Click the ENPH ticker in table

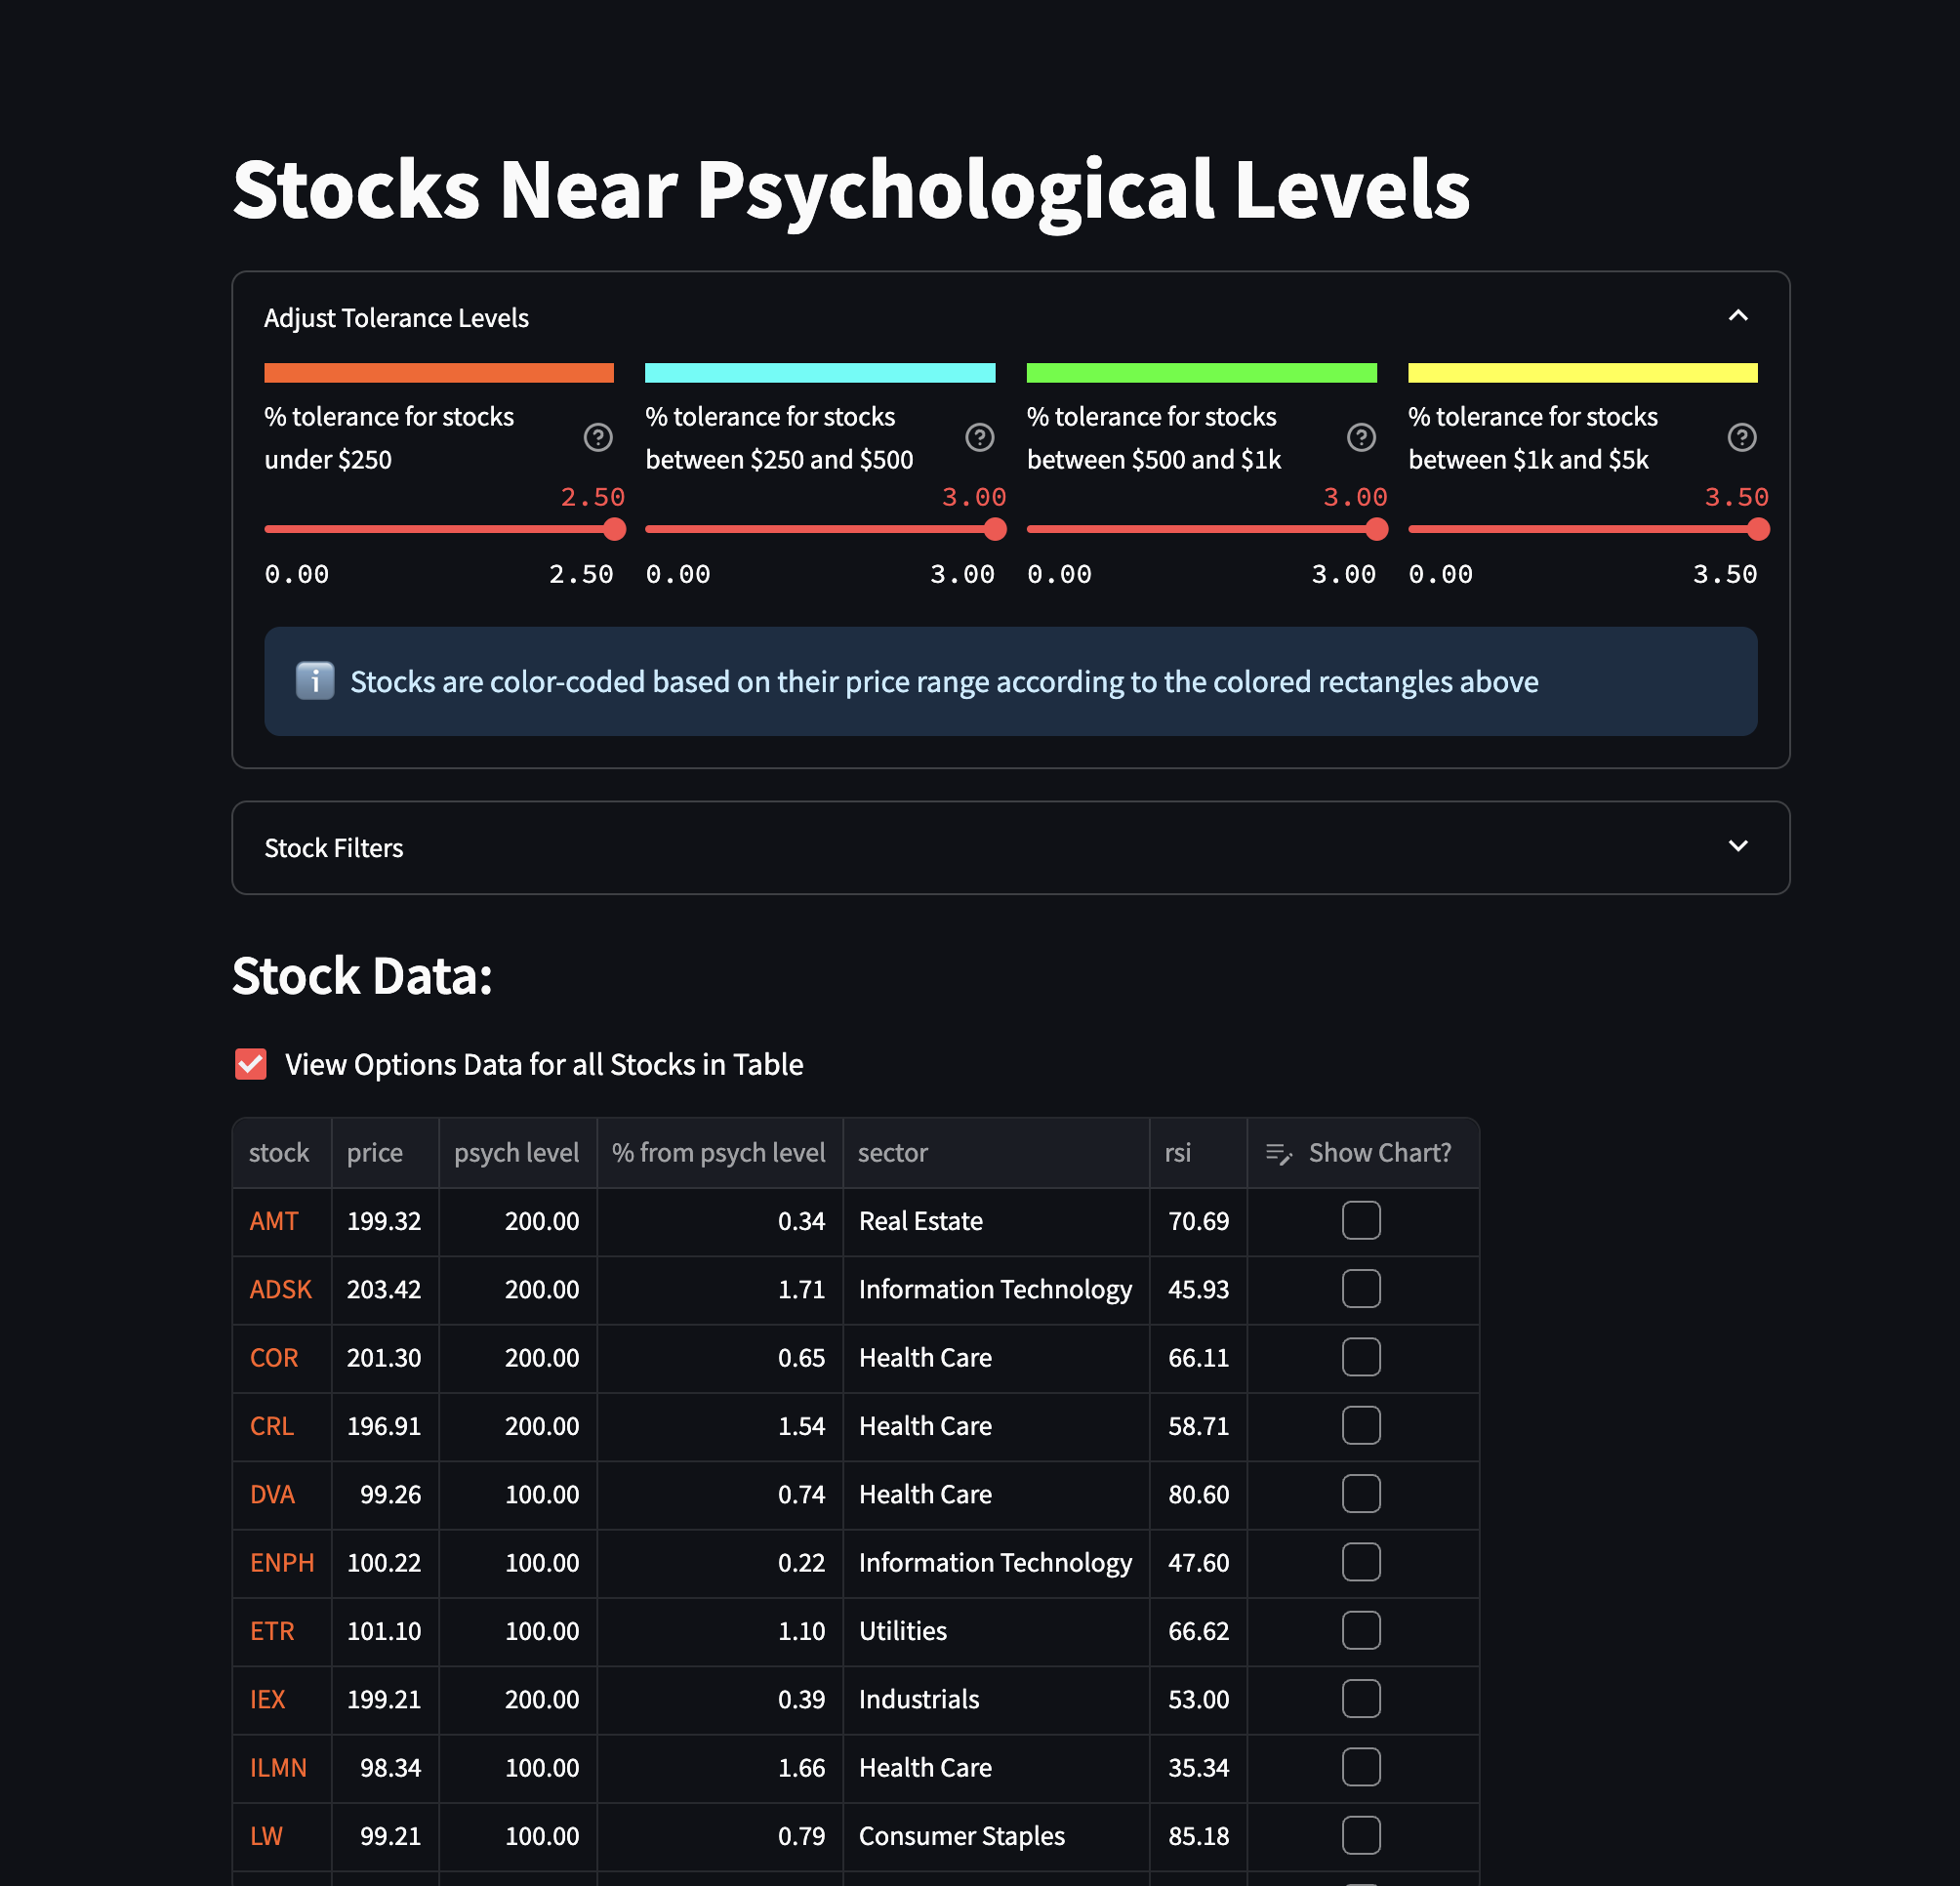point(282,1562)
